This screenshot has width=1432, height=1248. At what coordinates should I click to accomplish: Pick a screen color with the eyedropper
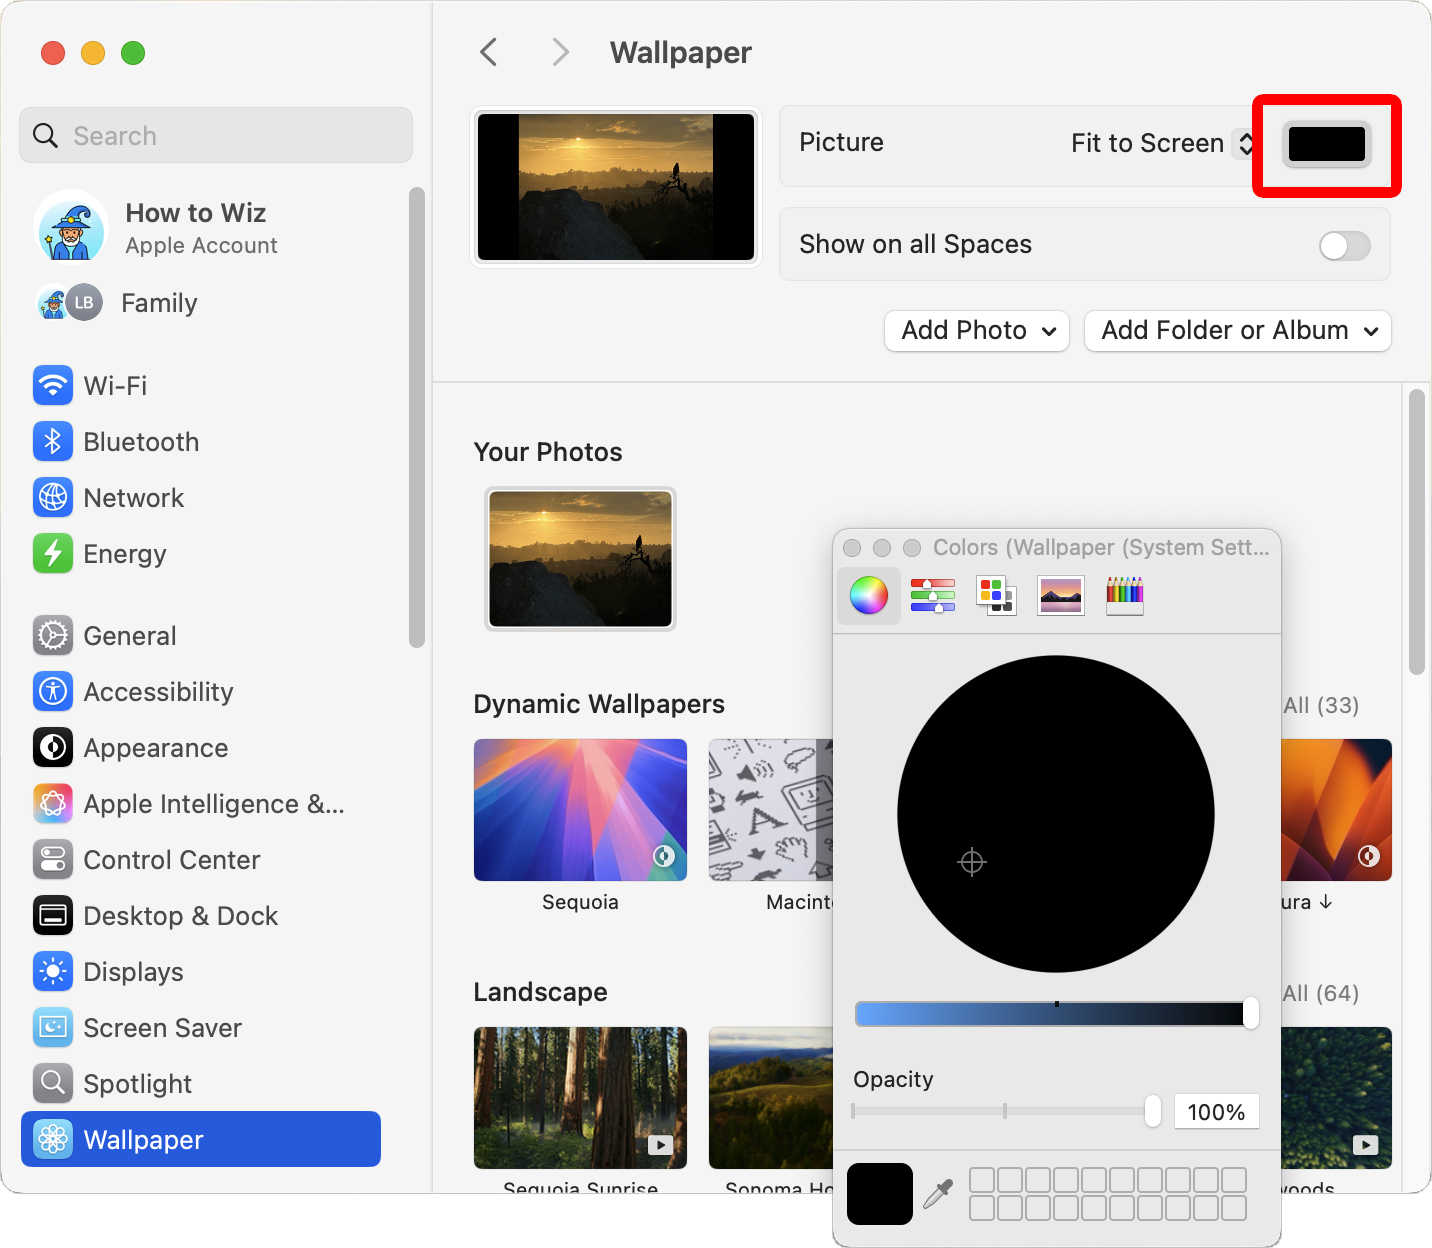point(938,1193)
